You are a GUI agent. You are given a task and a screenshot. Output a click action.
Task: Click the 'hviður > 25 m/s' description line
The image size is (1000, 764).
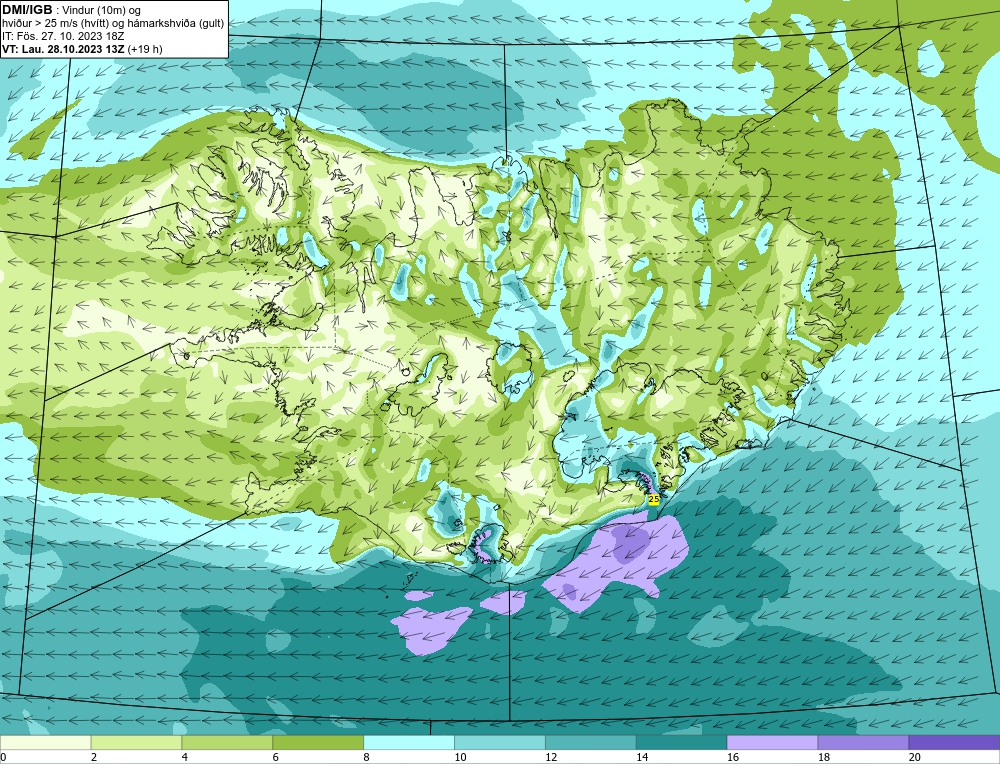pos(113,24)
